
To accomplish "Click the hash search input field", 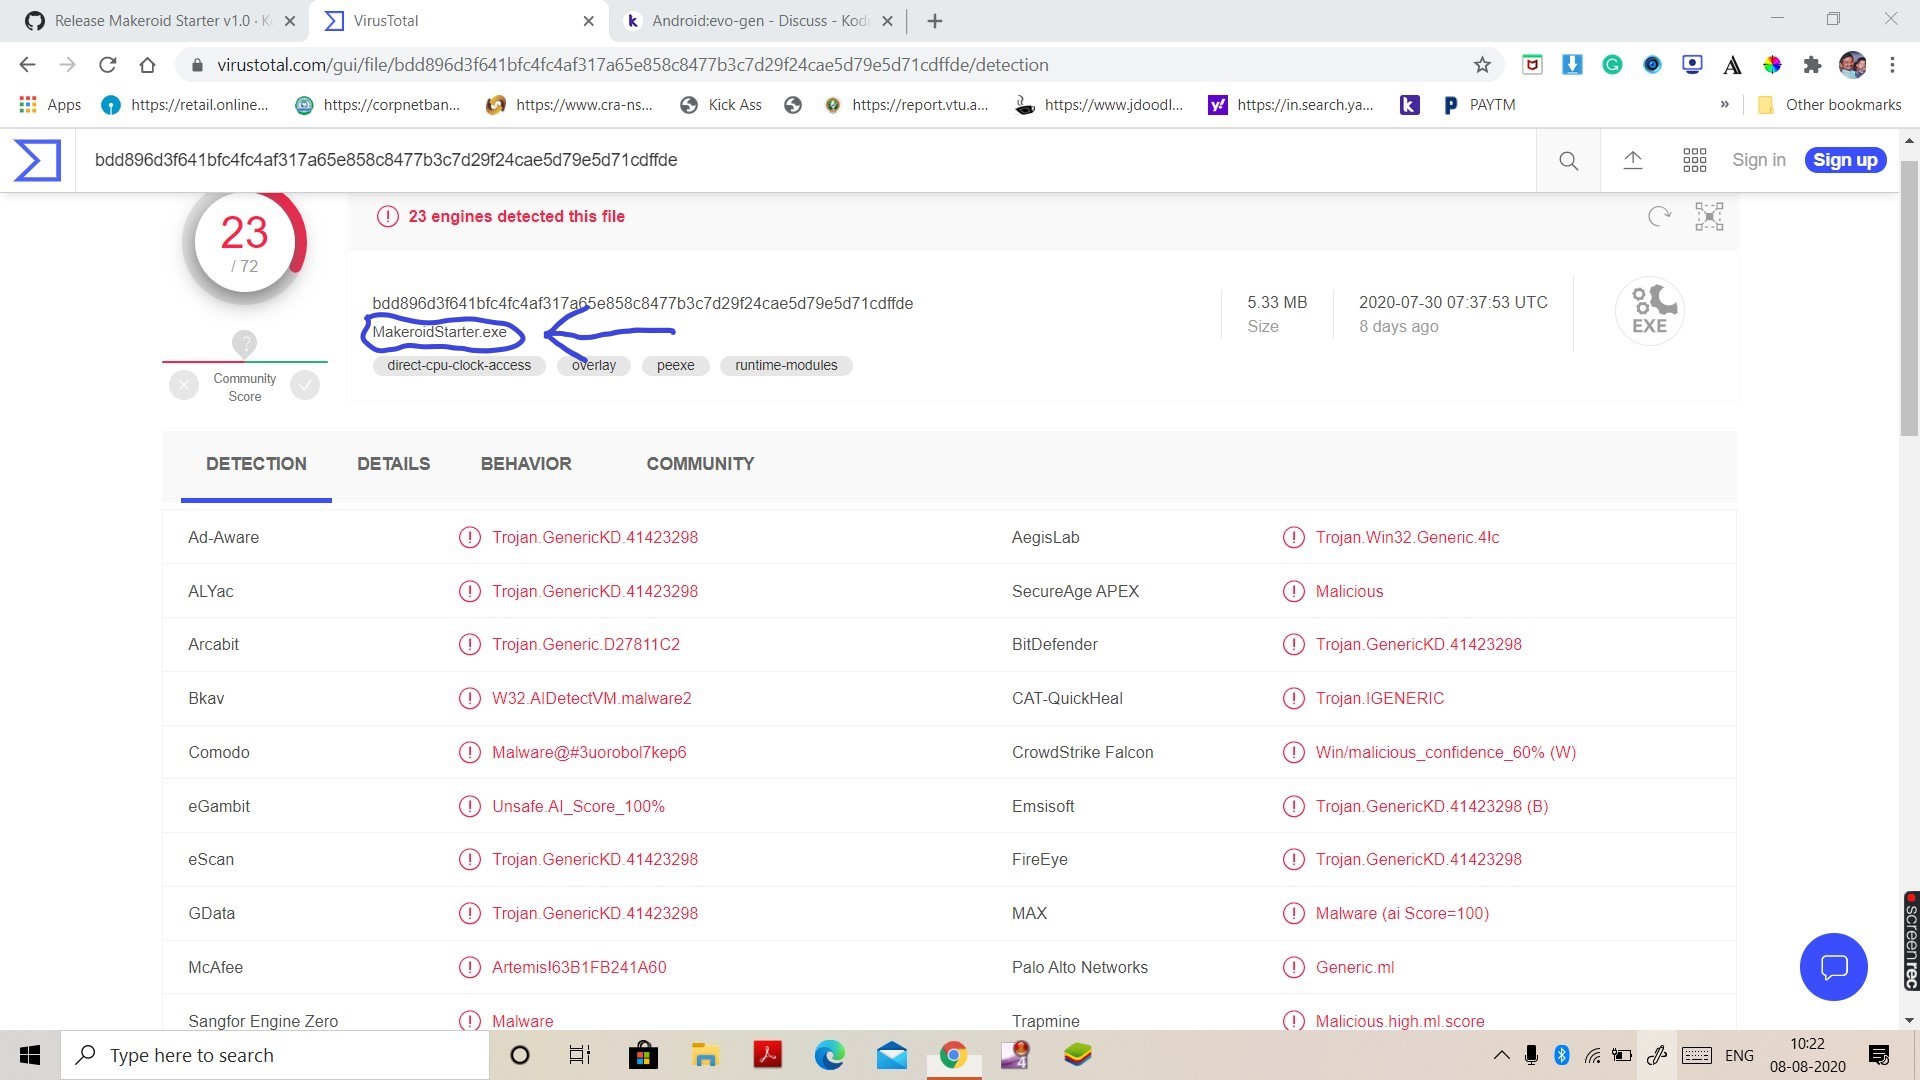I will pyautogui.click(x=800, y=160).
